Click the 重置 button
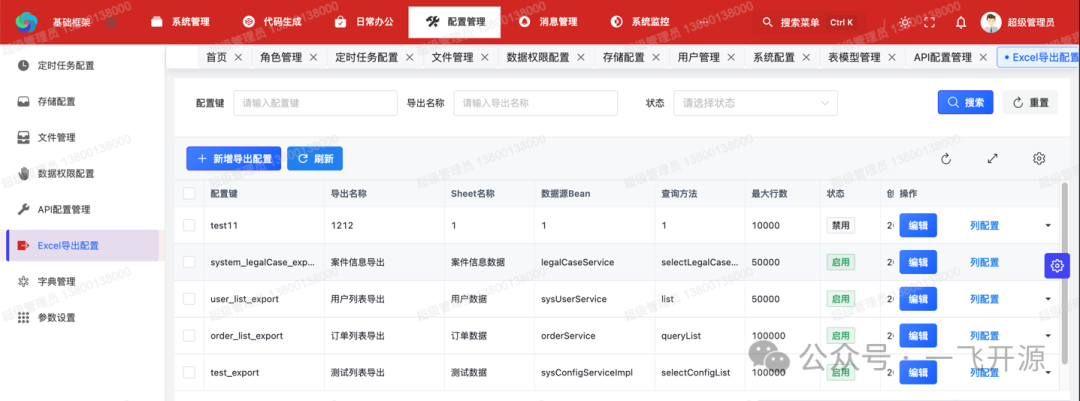This screenshot has height=401, width=1080. 1030,103
